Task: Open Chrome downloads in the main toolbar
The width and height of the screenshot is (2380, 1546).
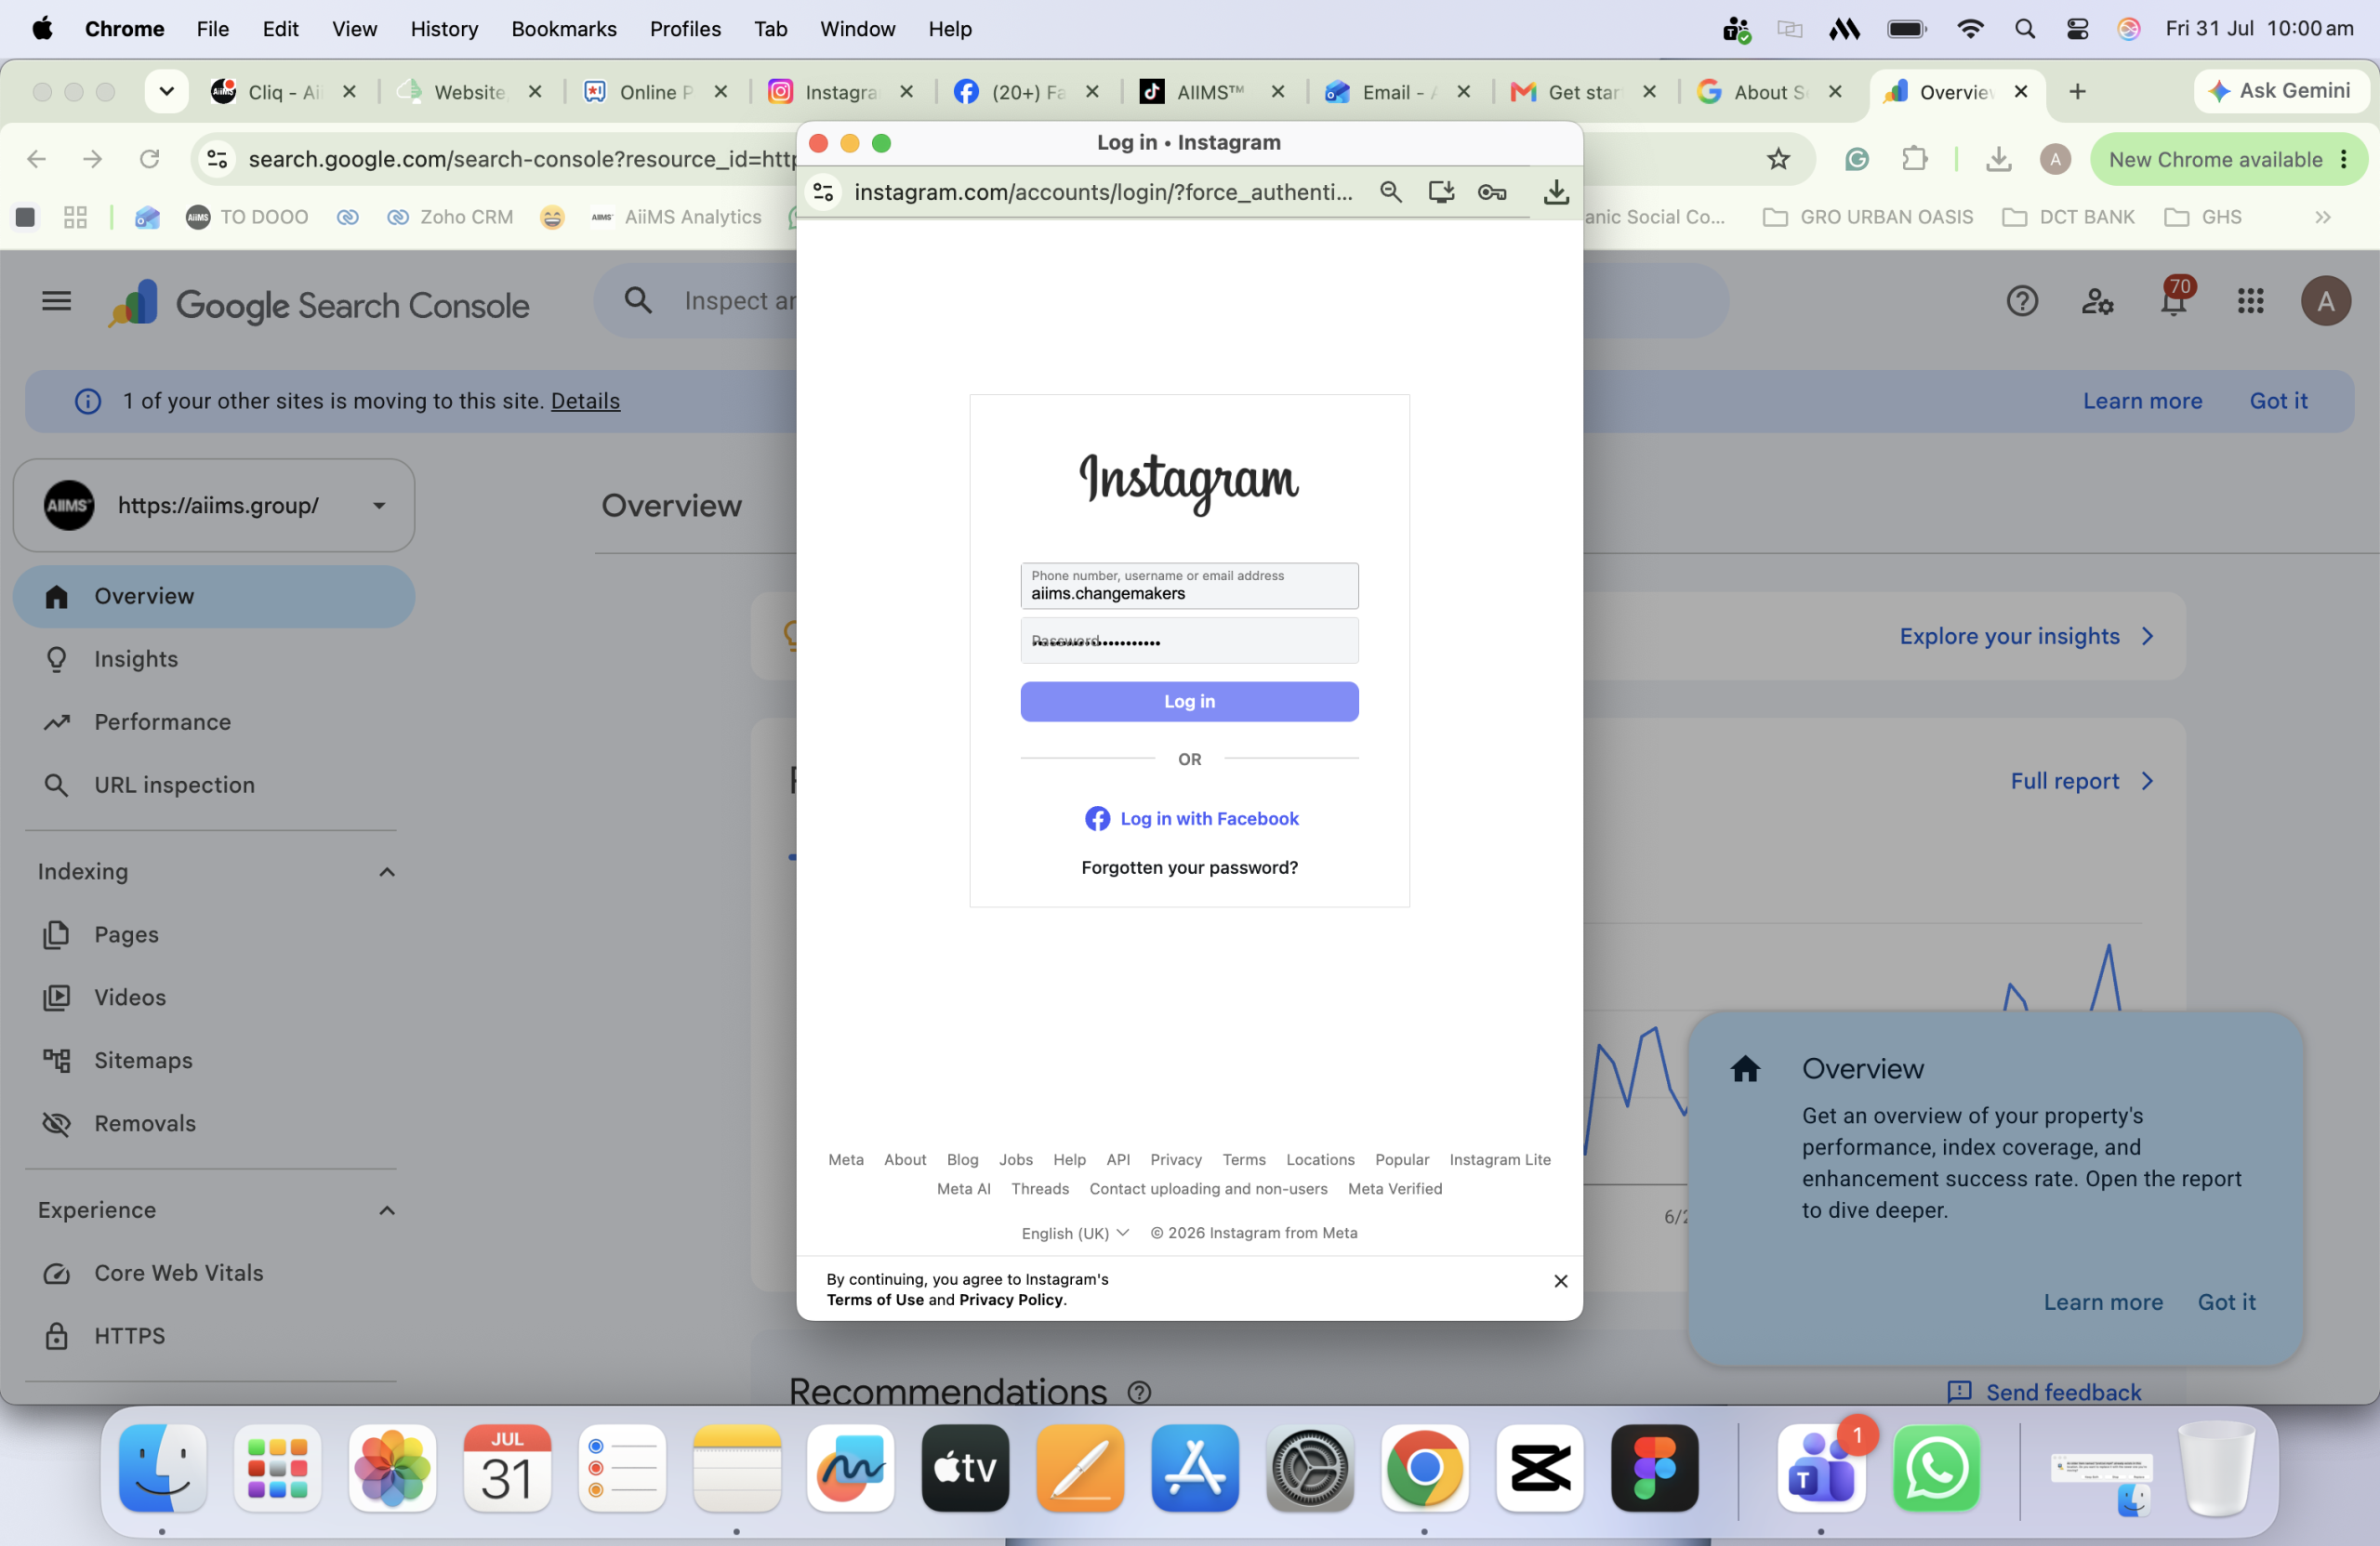Action: tap(1998, 159)
